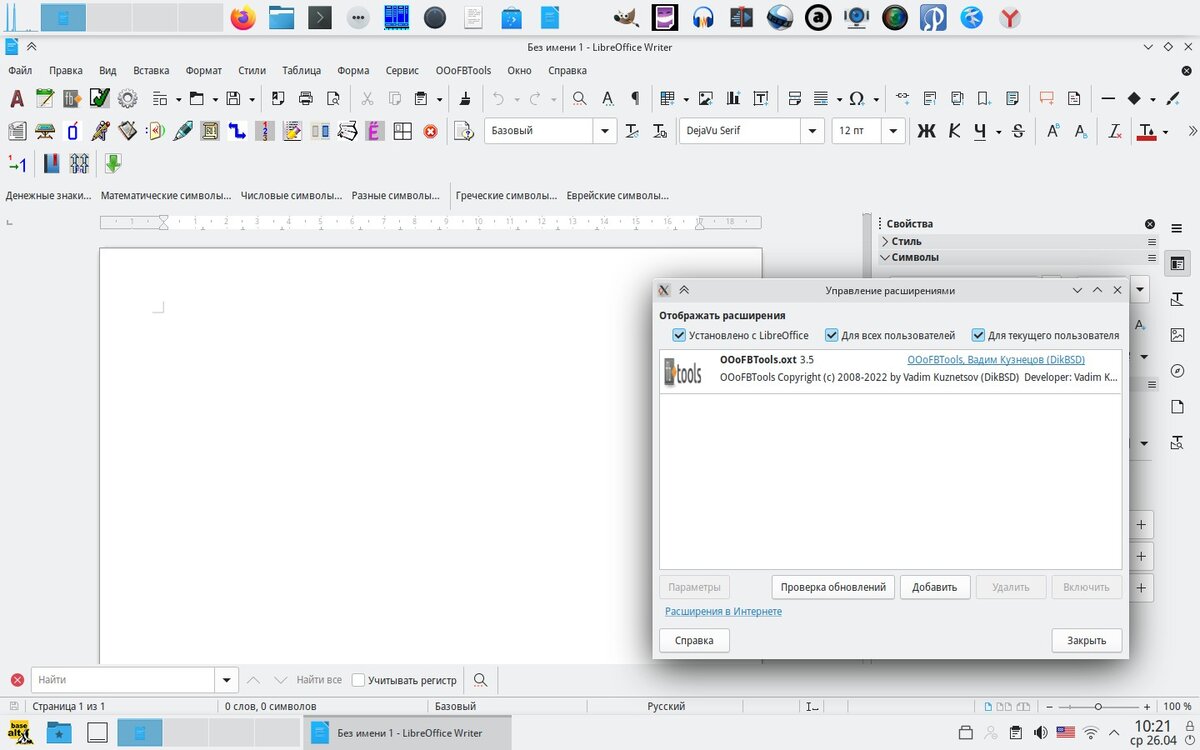Open 'Расширения в Интернете' link

(x=723, y=611)
